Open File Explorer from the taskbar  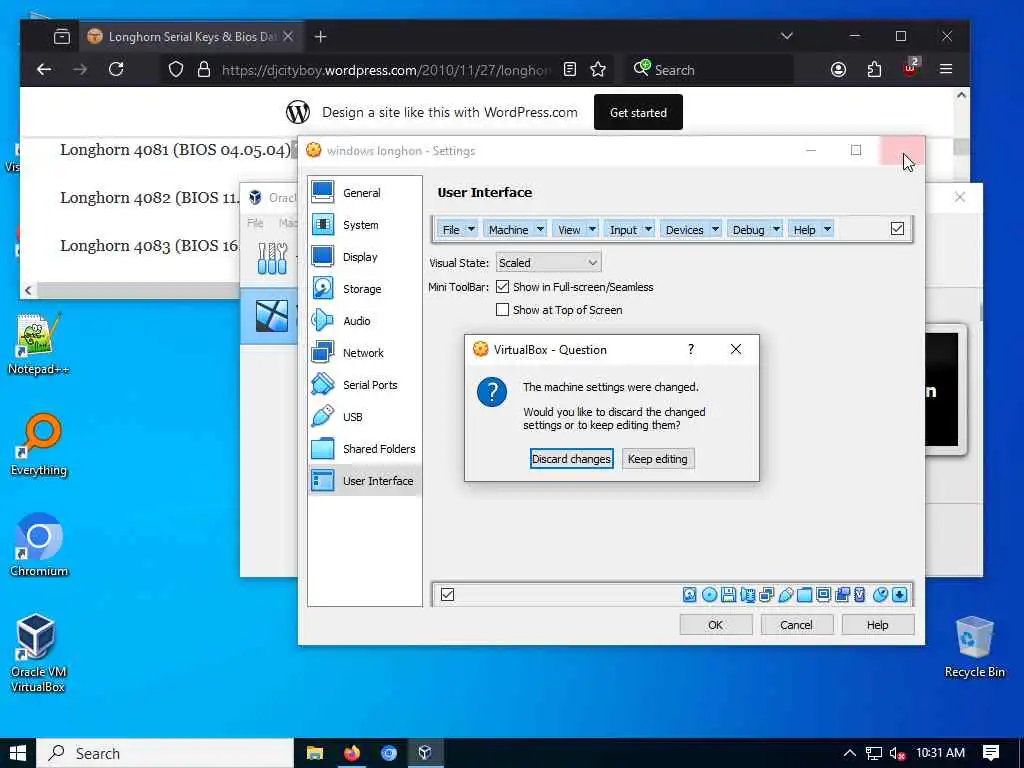(315, 753)
